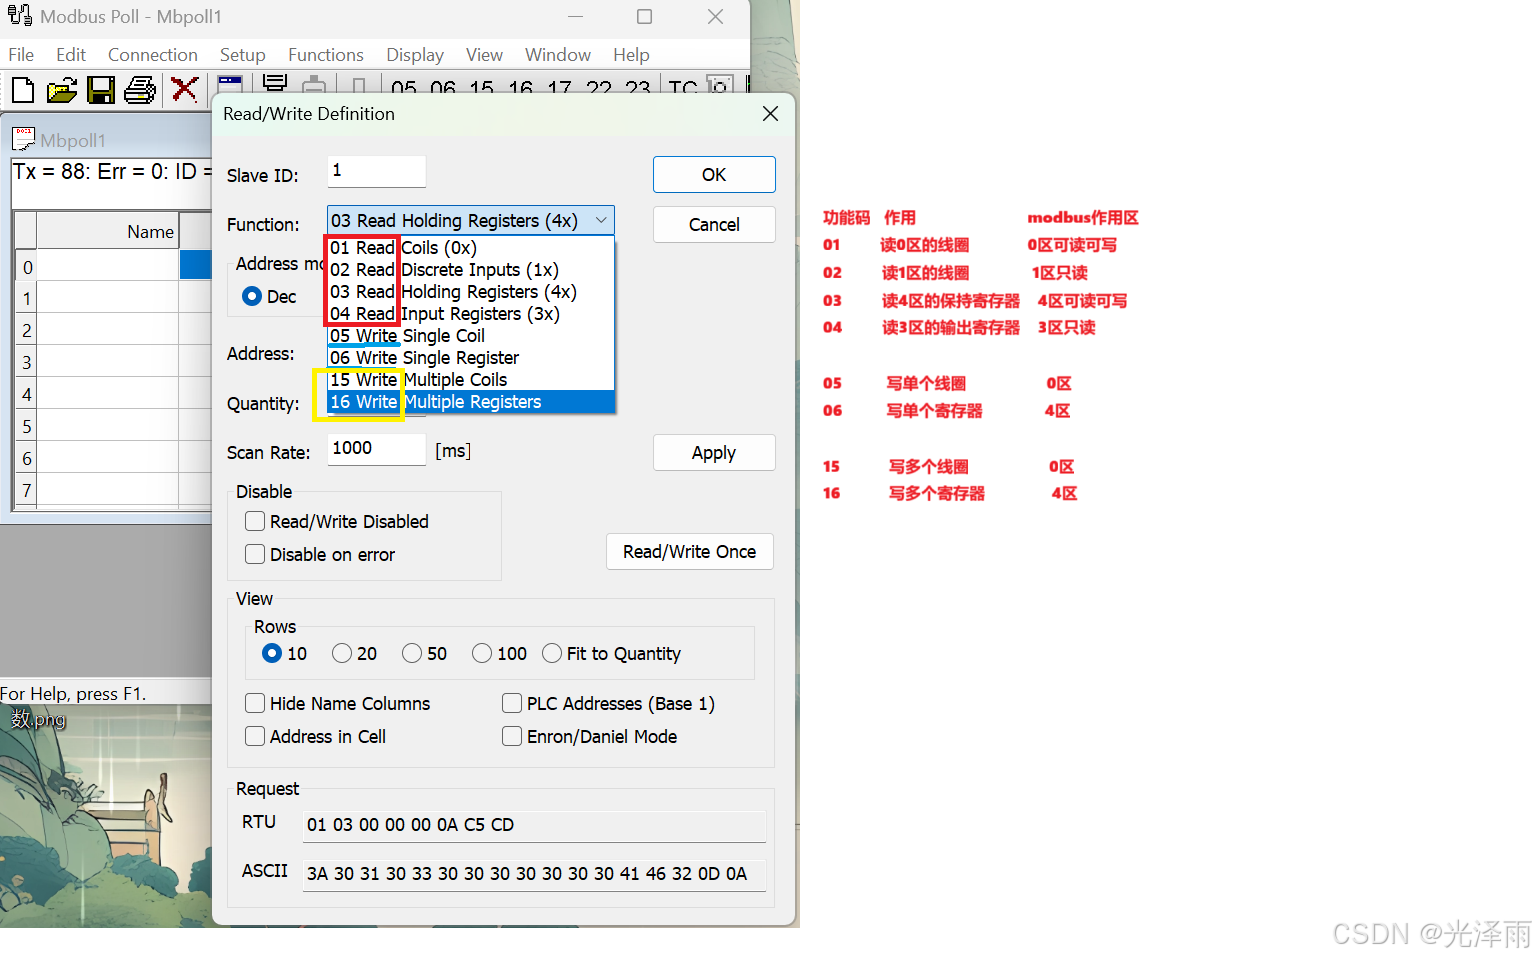
Task: Enable PLC Addresses (Base 1) checkbox
Action: click(x=512, y=703)
